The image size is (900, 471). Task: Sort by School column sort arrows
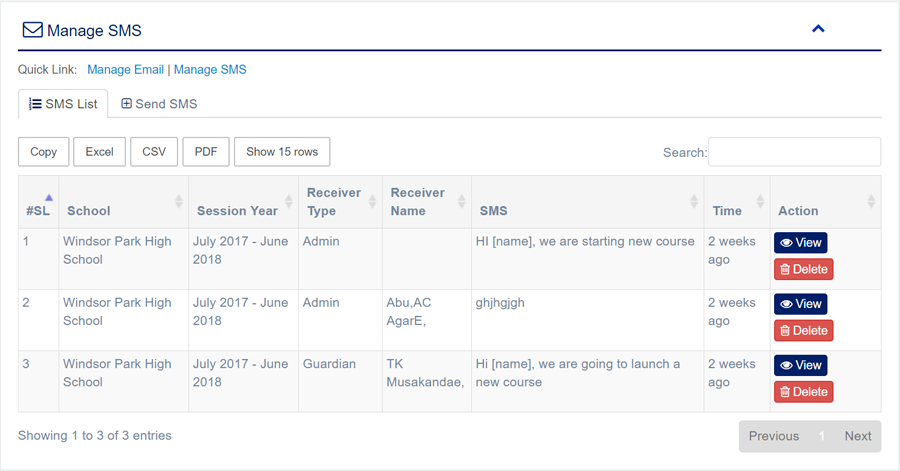coord(179,202)
